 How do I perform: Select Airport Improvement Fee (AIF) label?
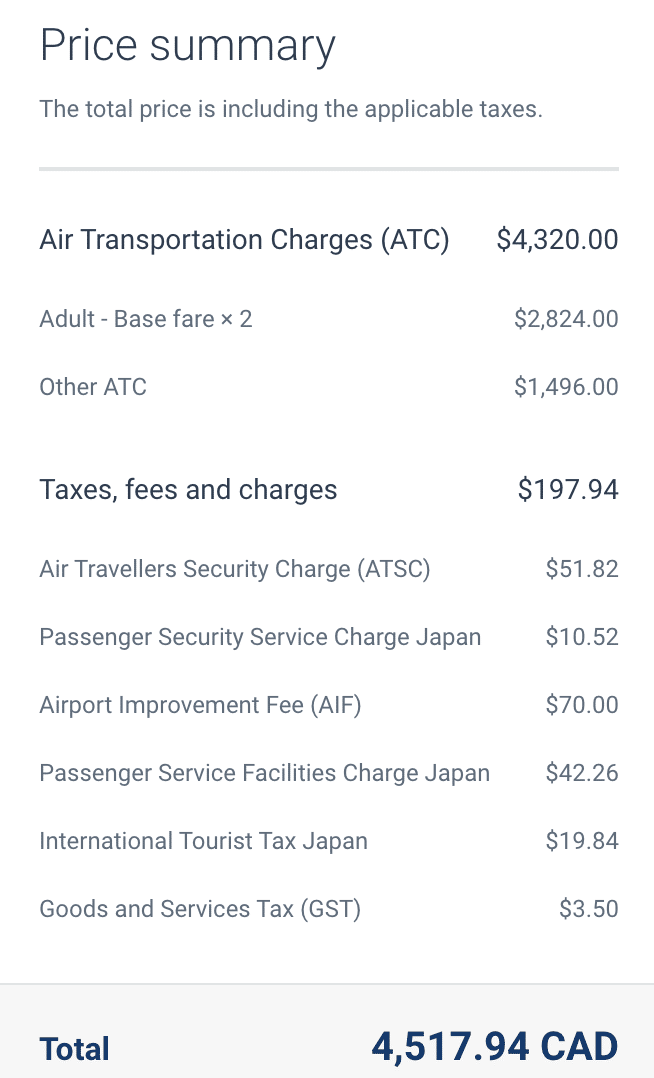click(x=200, y=705)
